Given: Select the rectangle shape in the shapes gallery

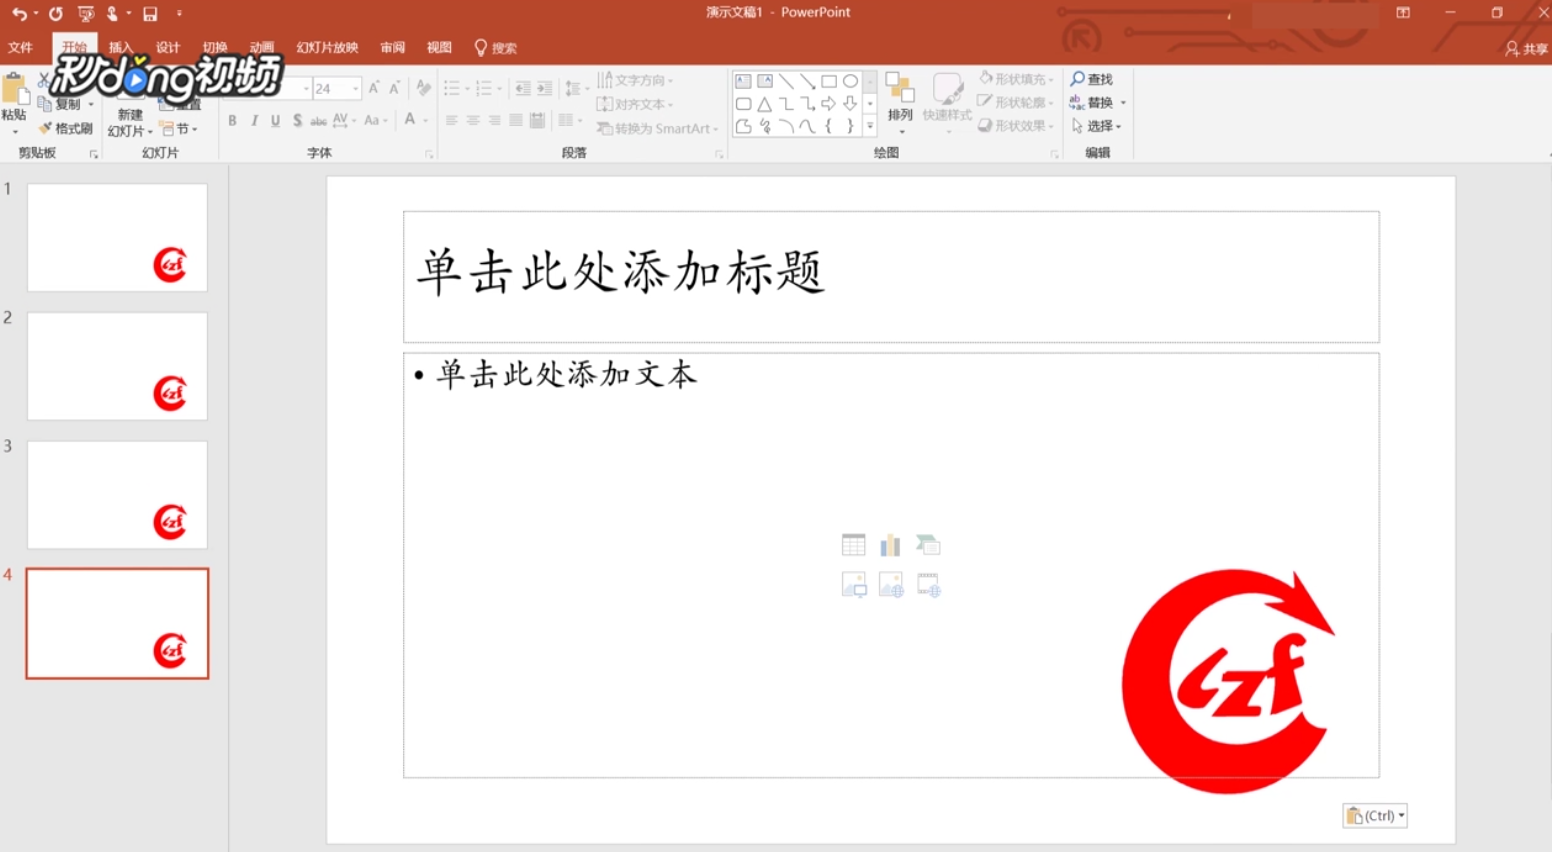Looking at the screenshot, I should [829, 80].
